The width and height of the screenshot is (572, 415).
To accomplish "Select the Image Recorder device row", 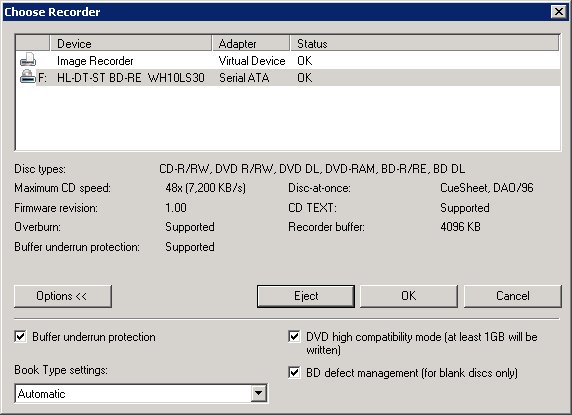I will pyautogui.click(x=287, y=61).
